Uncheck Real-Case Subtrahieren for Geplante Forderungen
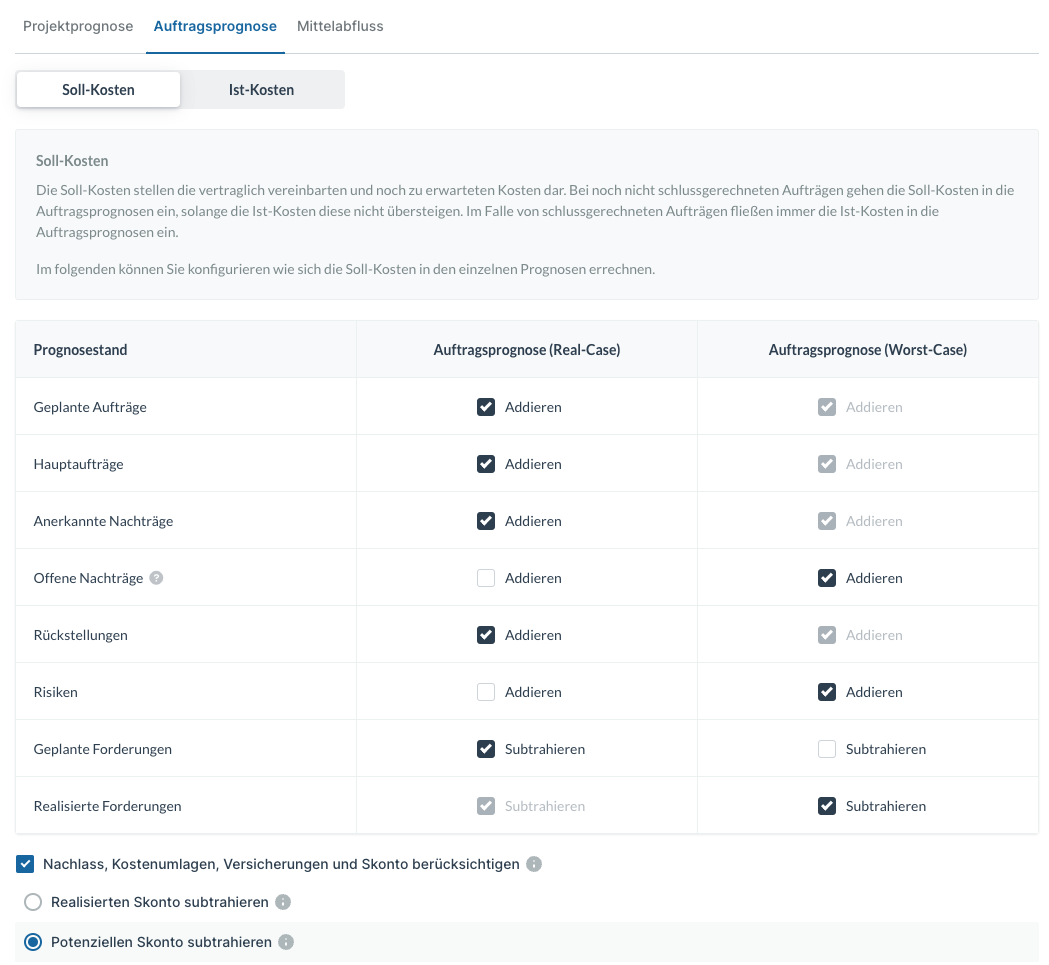 (x=486, y=749)
